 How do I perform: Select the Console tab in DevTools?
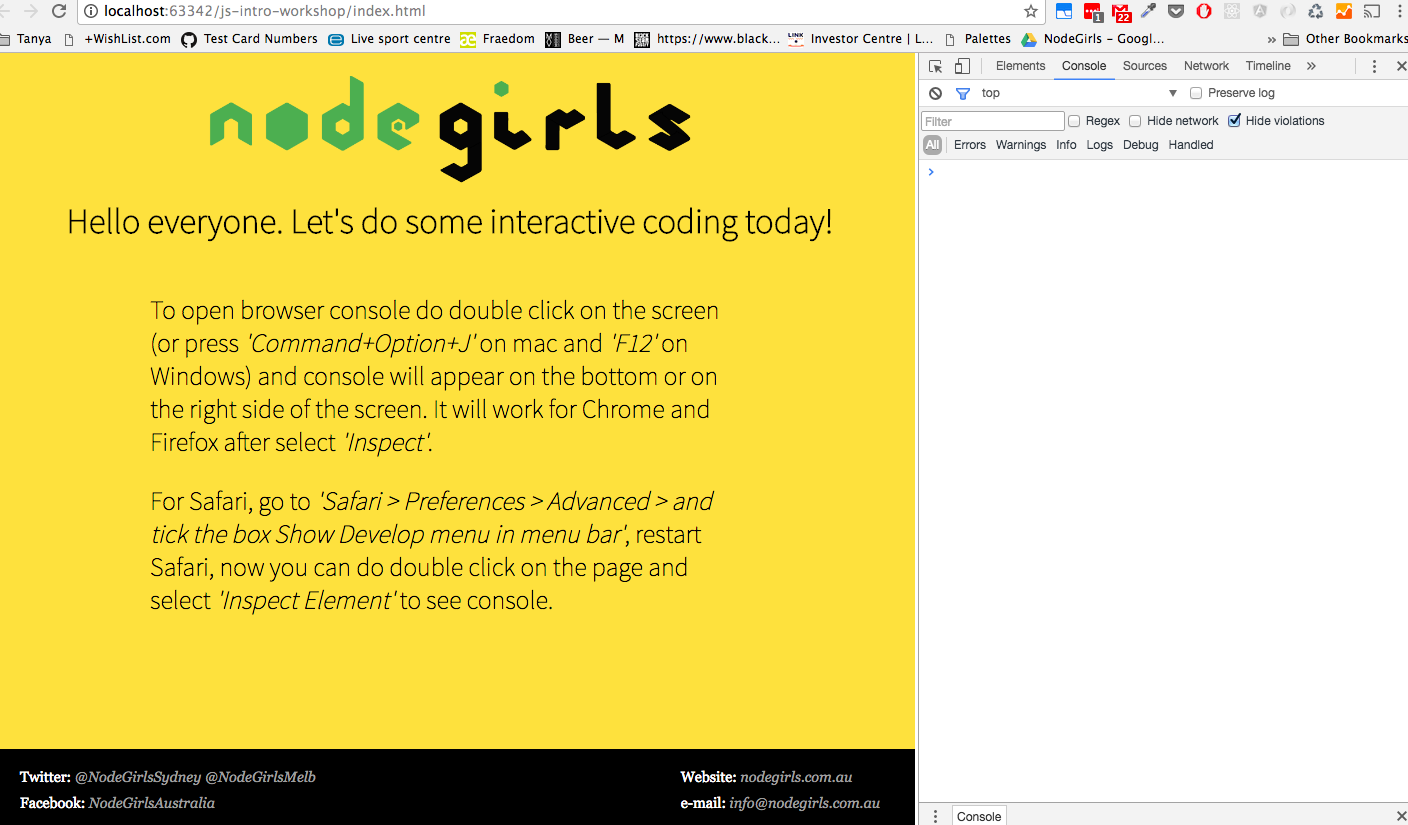[x=1084, y=66]
